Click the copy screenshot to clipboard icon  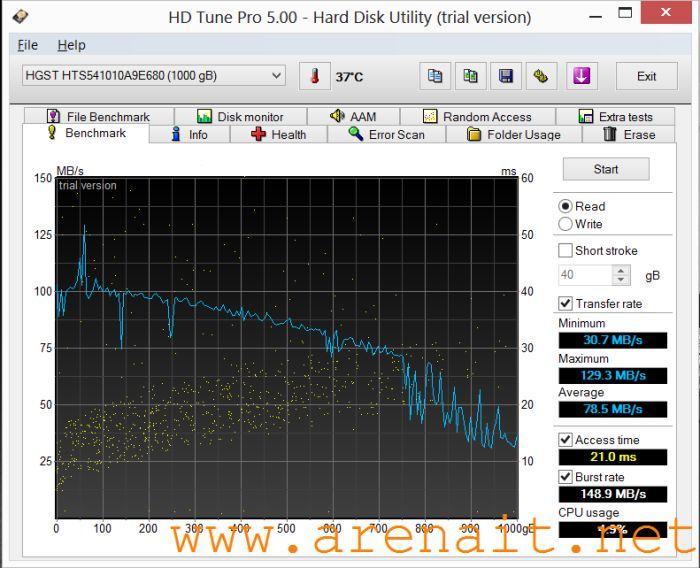point(470,76)
